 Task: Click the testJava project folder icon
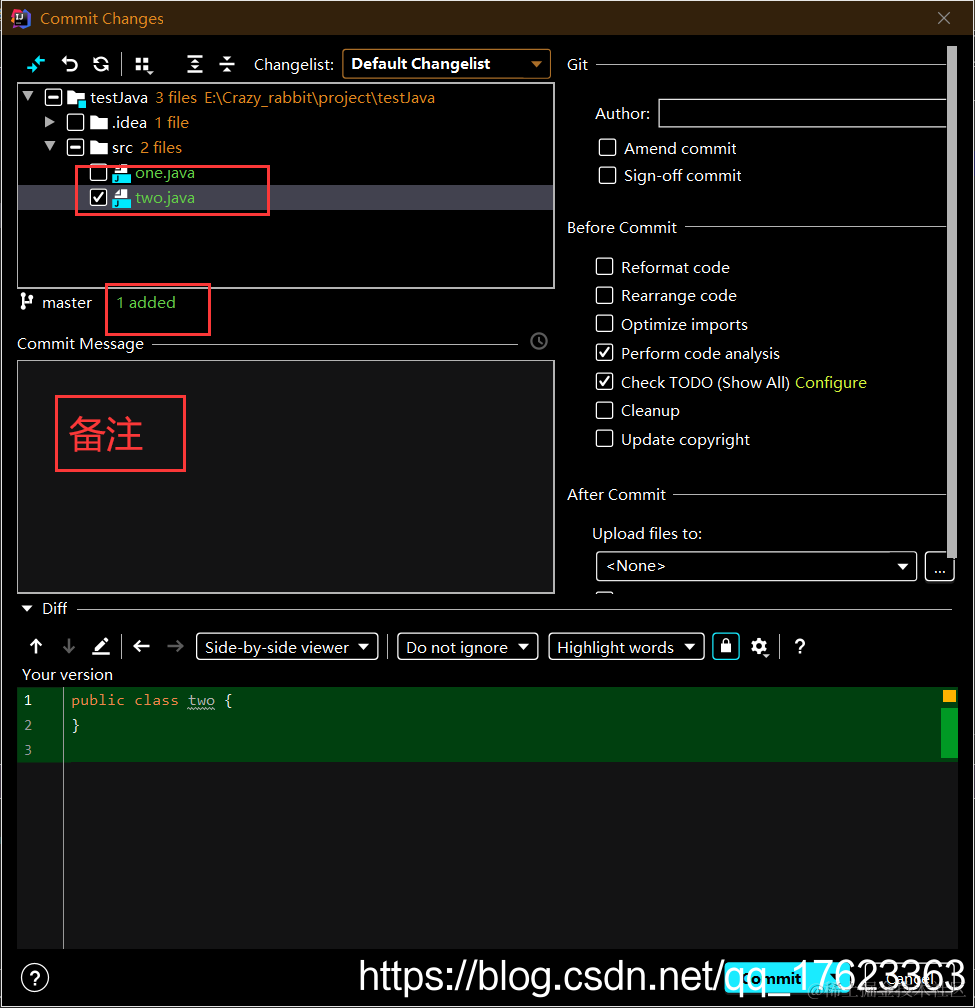click(x=76, y=98)
